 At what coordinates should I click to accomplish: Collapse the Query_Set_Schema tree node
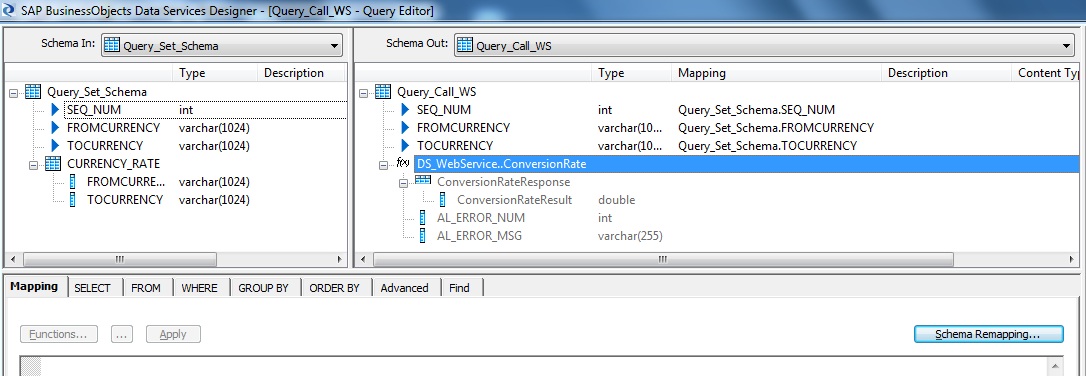coord(14,92)
